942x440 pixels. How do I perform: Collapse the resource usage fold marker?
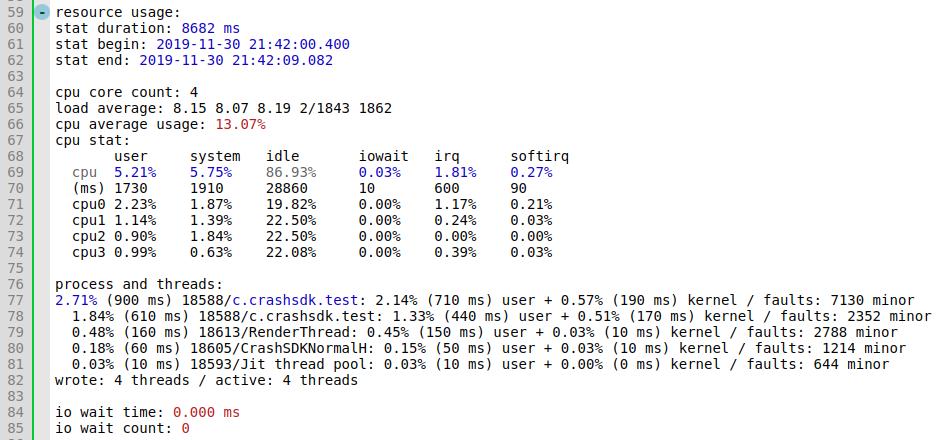click(40, 12)
